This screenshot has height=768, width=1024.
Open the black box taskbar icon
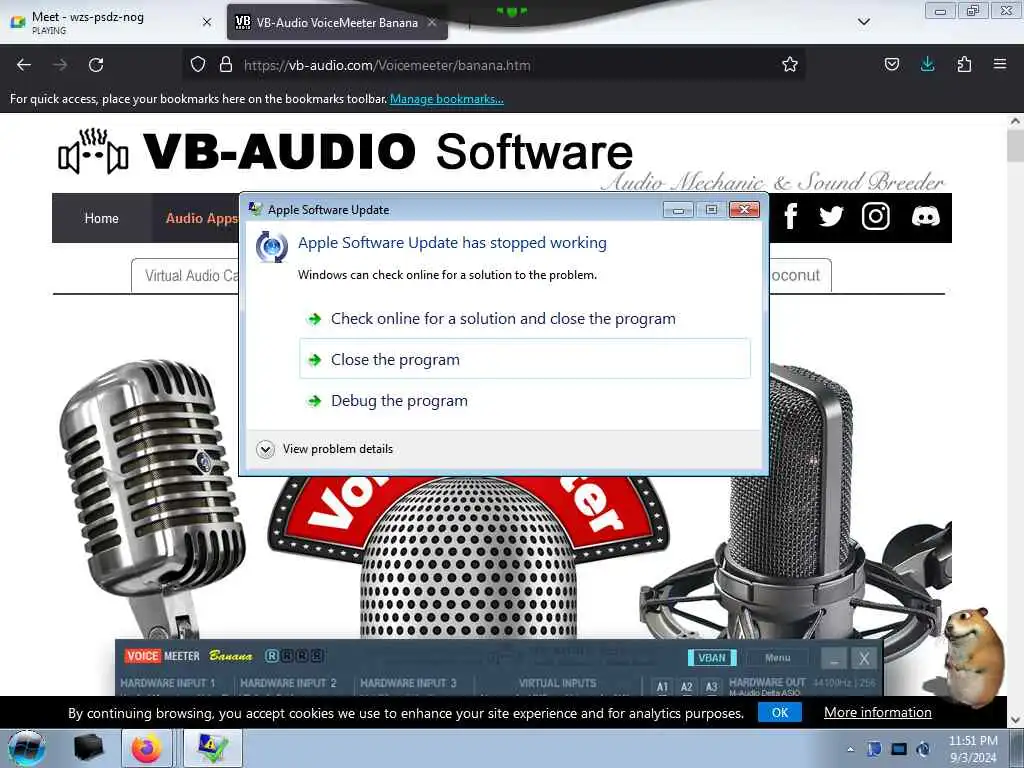[88, 748]
